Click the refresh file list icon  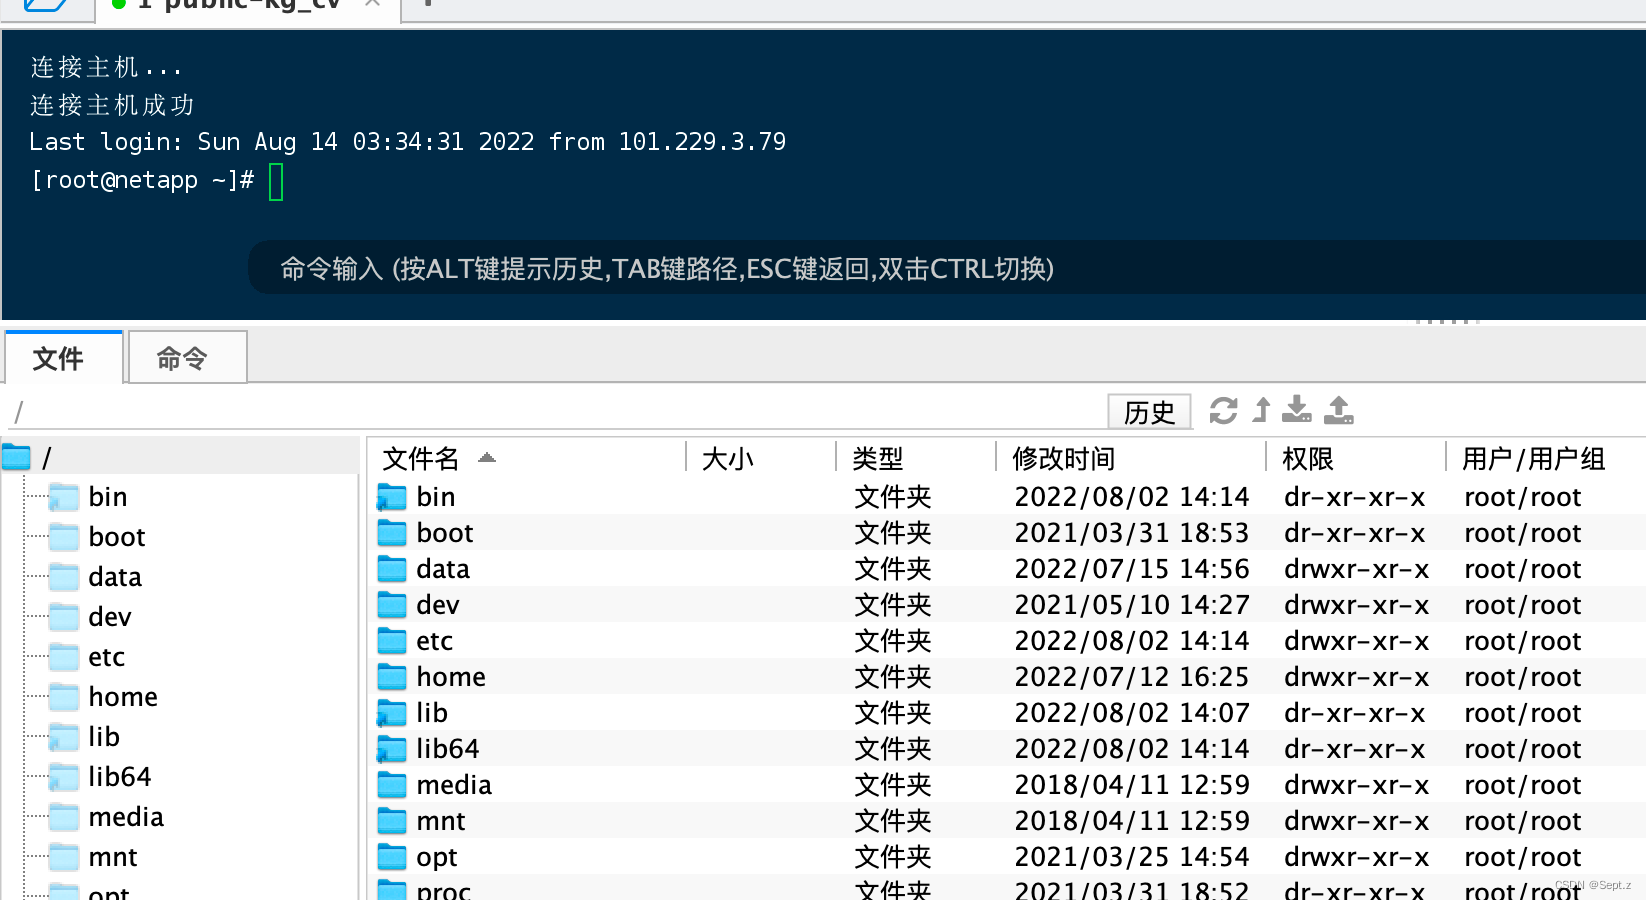click(1223, 410)
